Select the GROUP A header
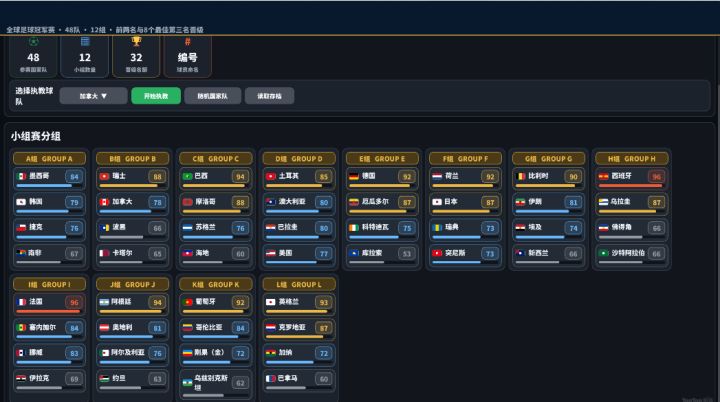The width and height of the screenshot is (720, 402). tap(49, 159)
